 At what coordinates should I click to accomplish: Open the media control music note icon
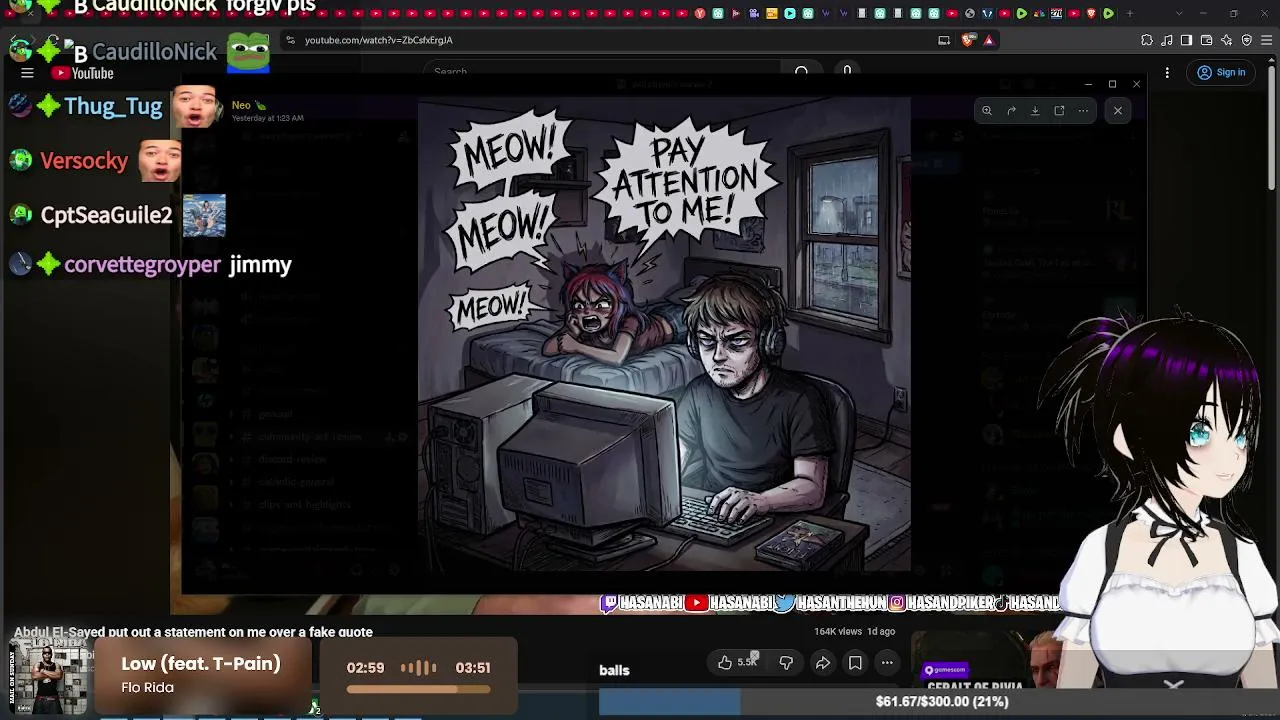coord(1167,40)
